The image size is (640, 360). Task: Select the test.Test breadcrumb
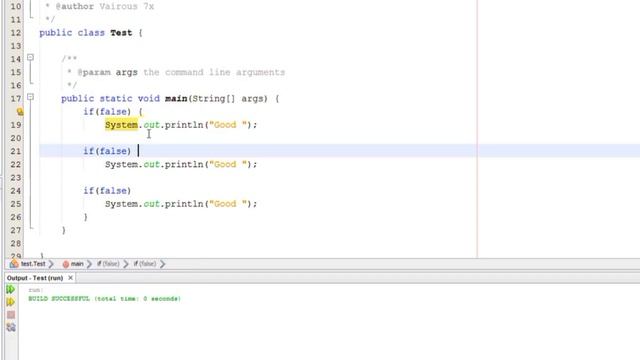[33, 264]
